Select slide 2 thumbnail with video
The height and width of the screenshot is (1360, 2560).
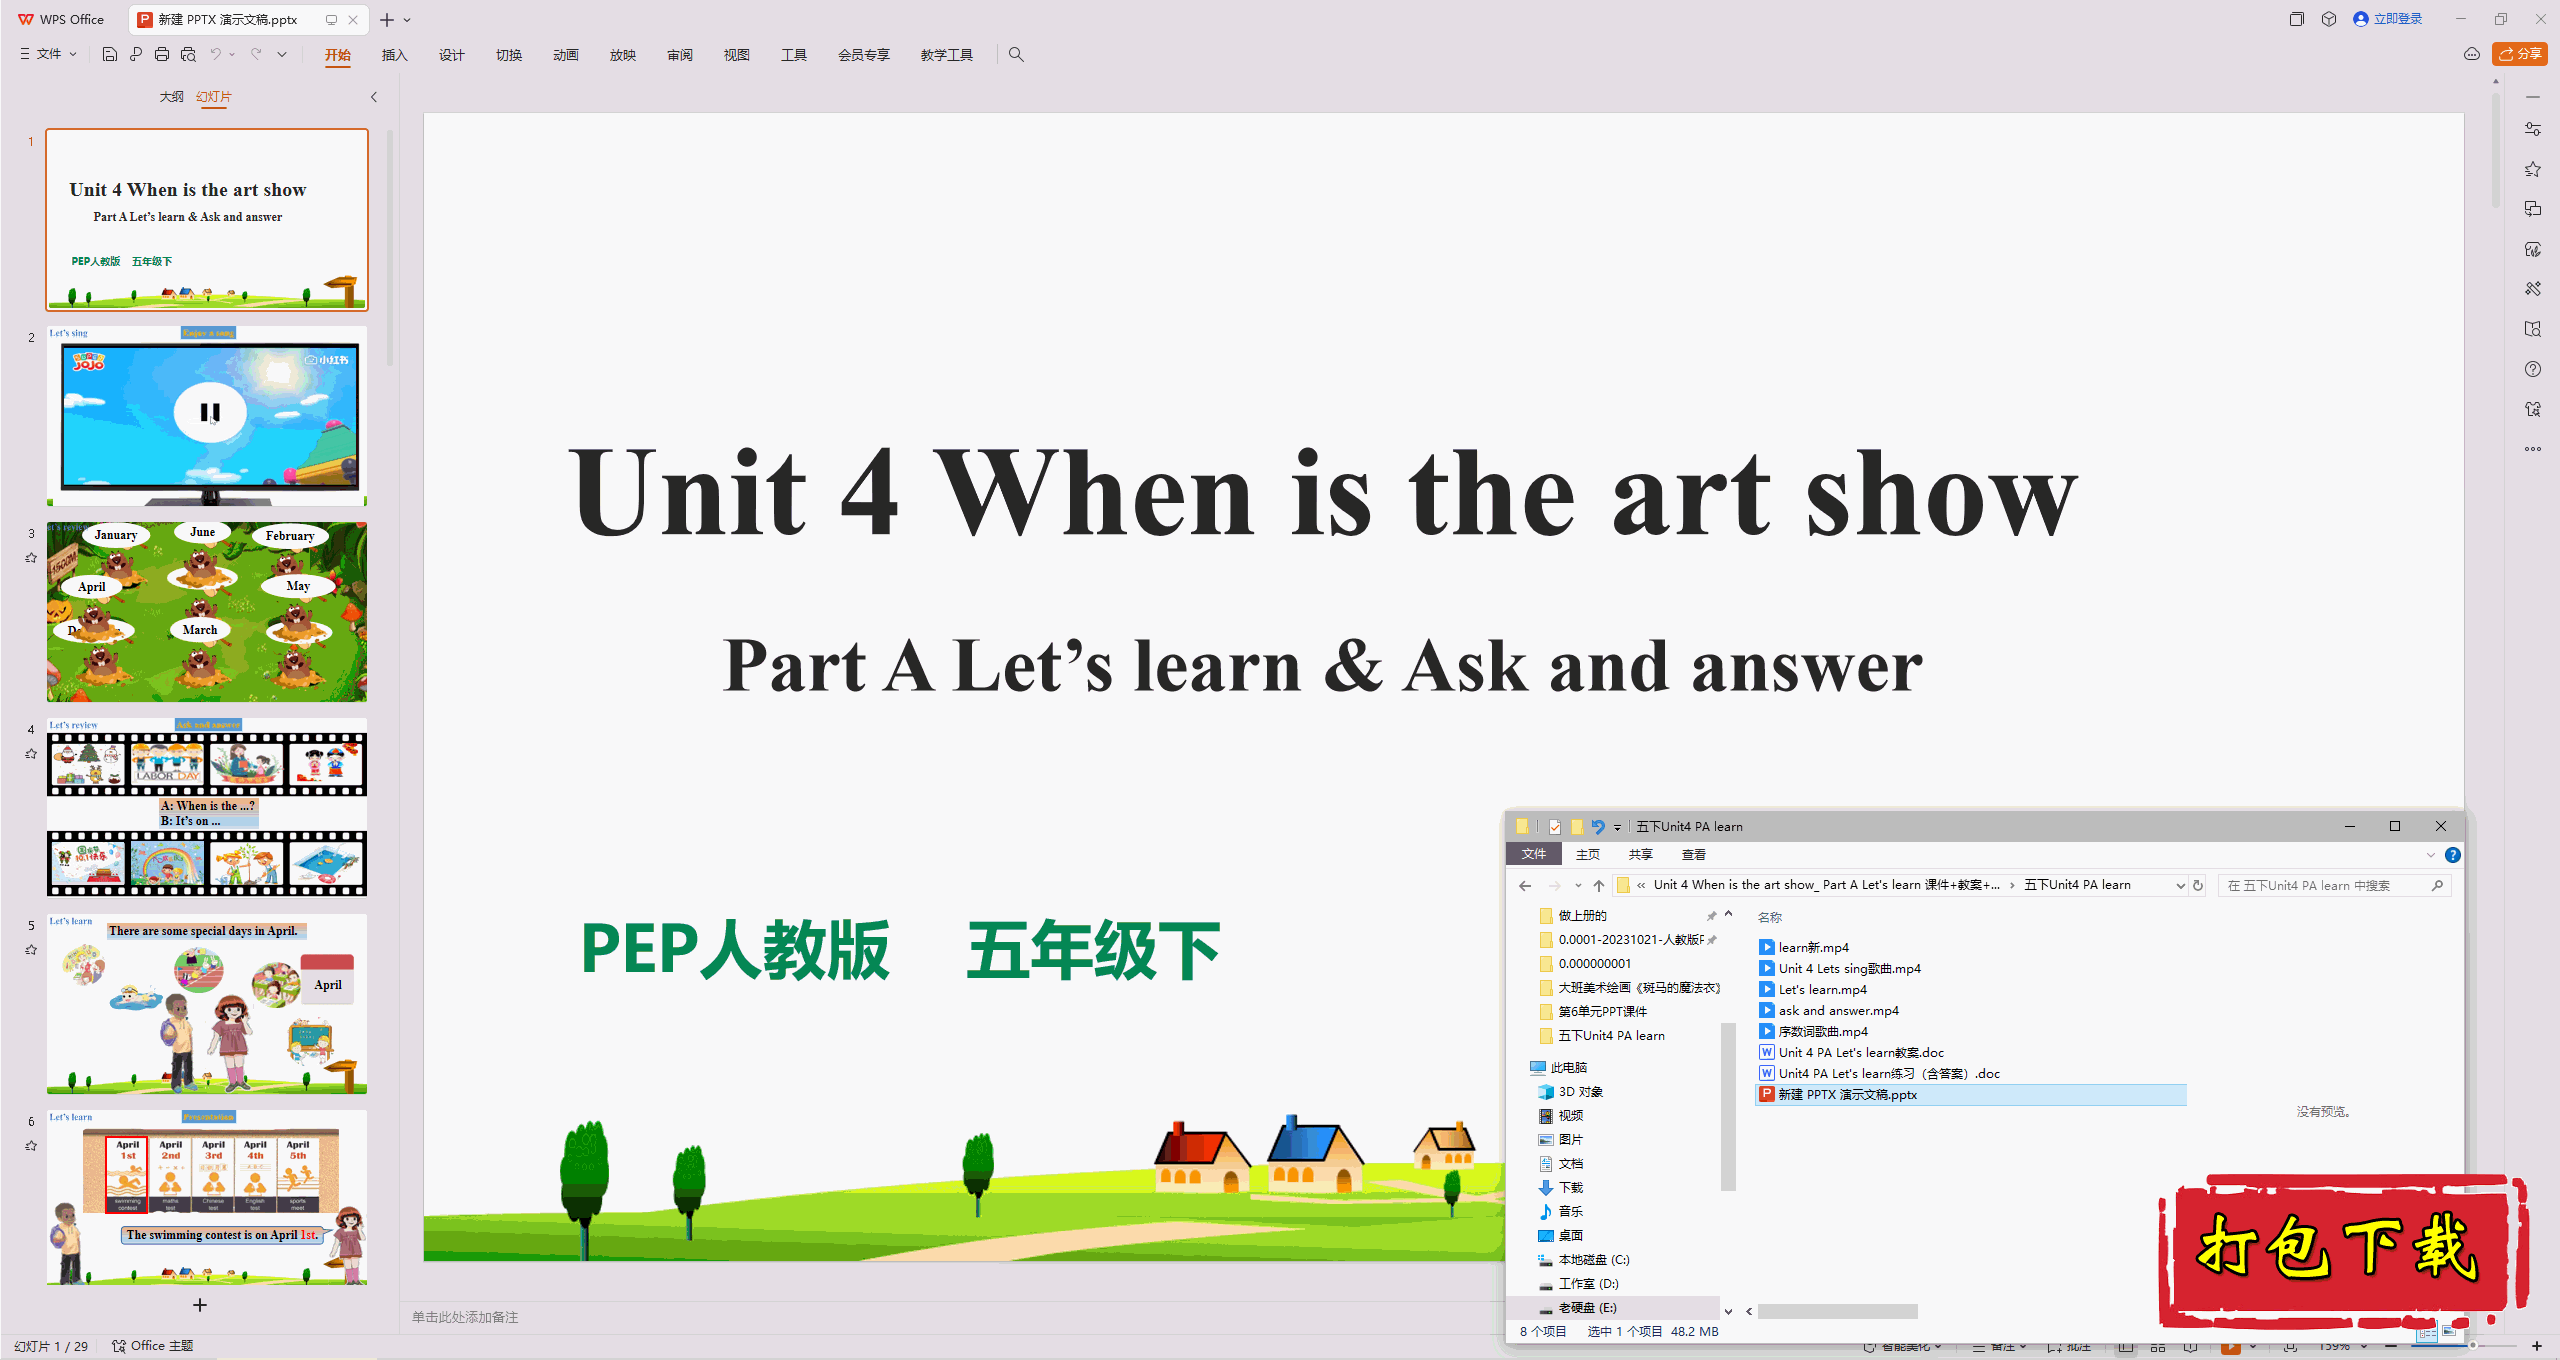[207, 415]
